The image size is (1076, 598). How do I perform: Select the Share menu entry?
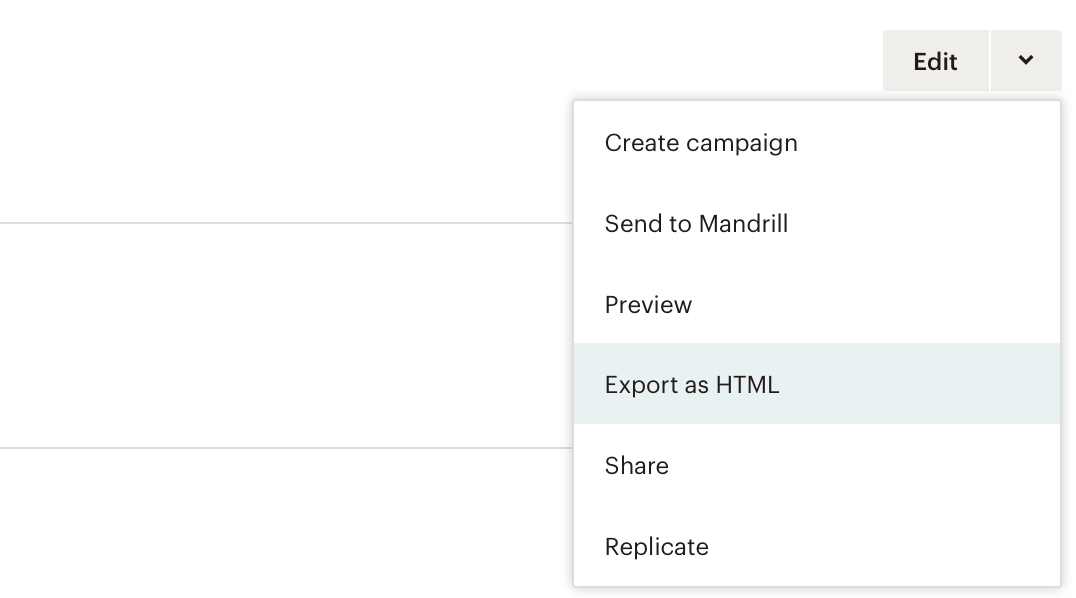[x=636, y=466]
